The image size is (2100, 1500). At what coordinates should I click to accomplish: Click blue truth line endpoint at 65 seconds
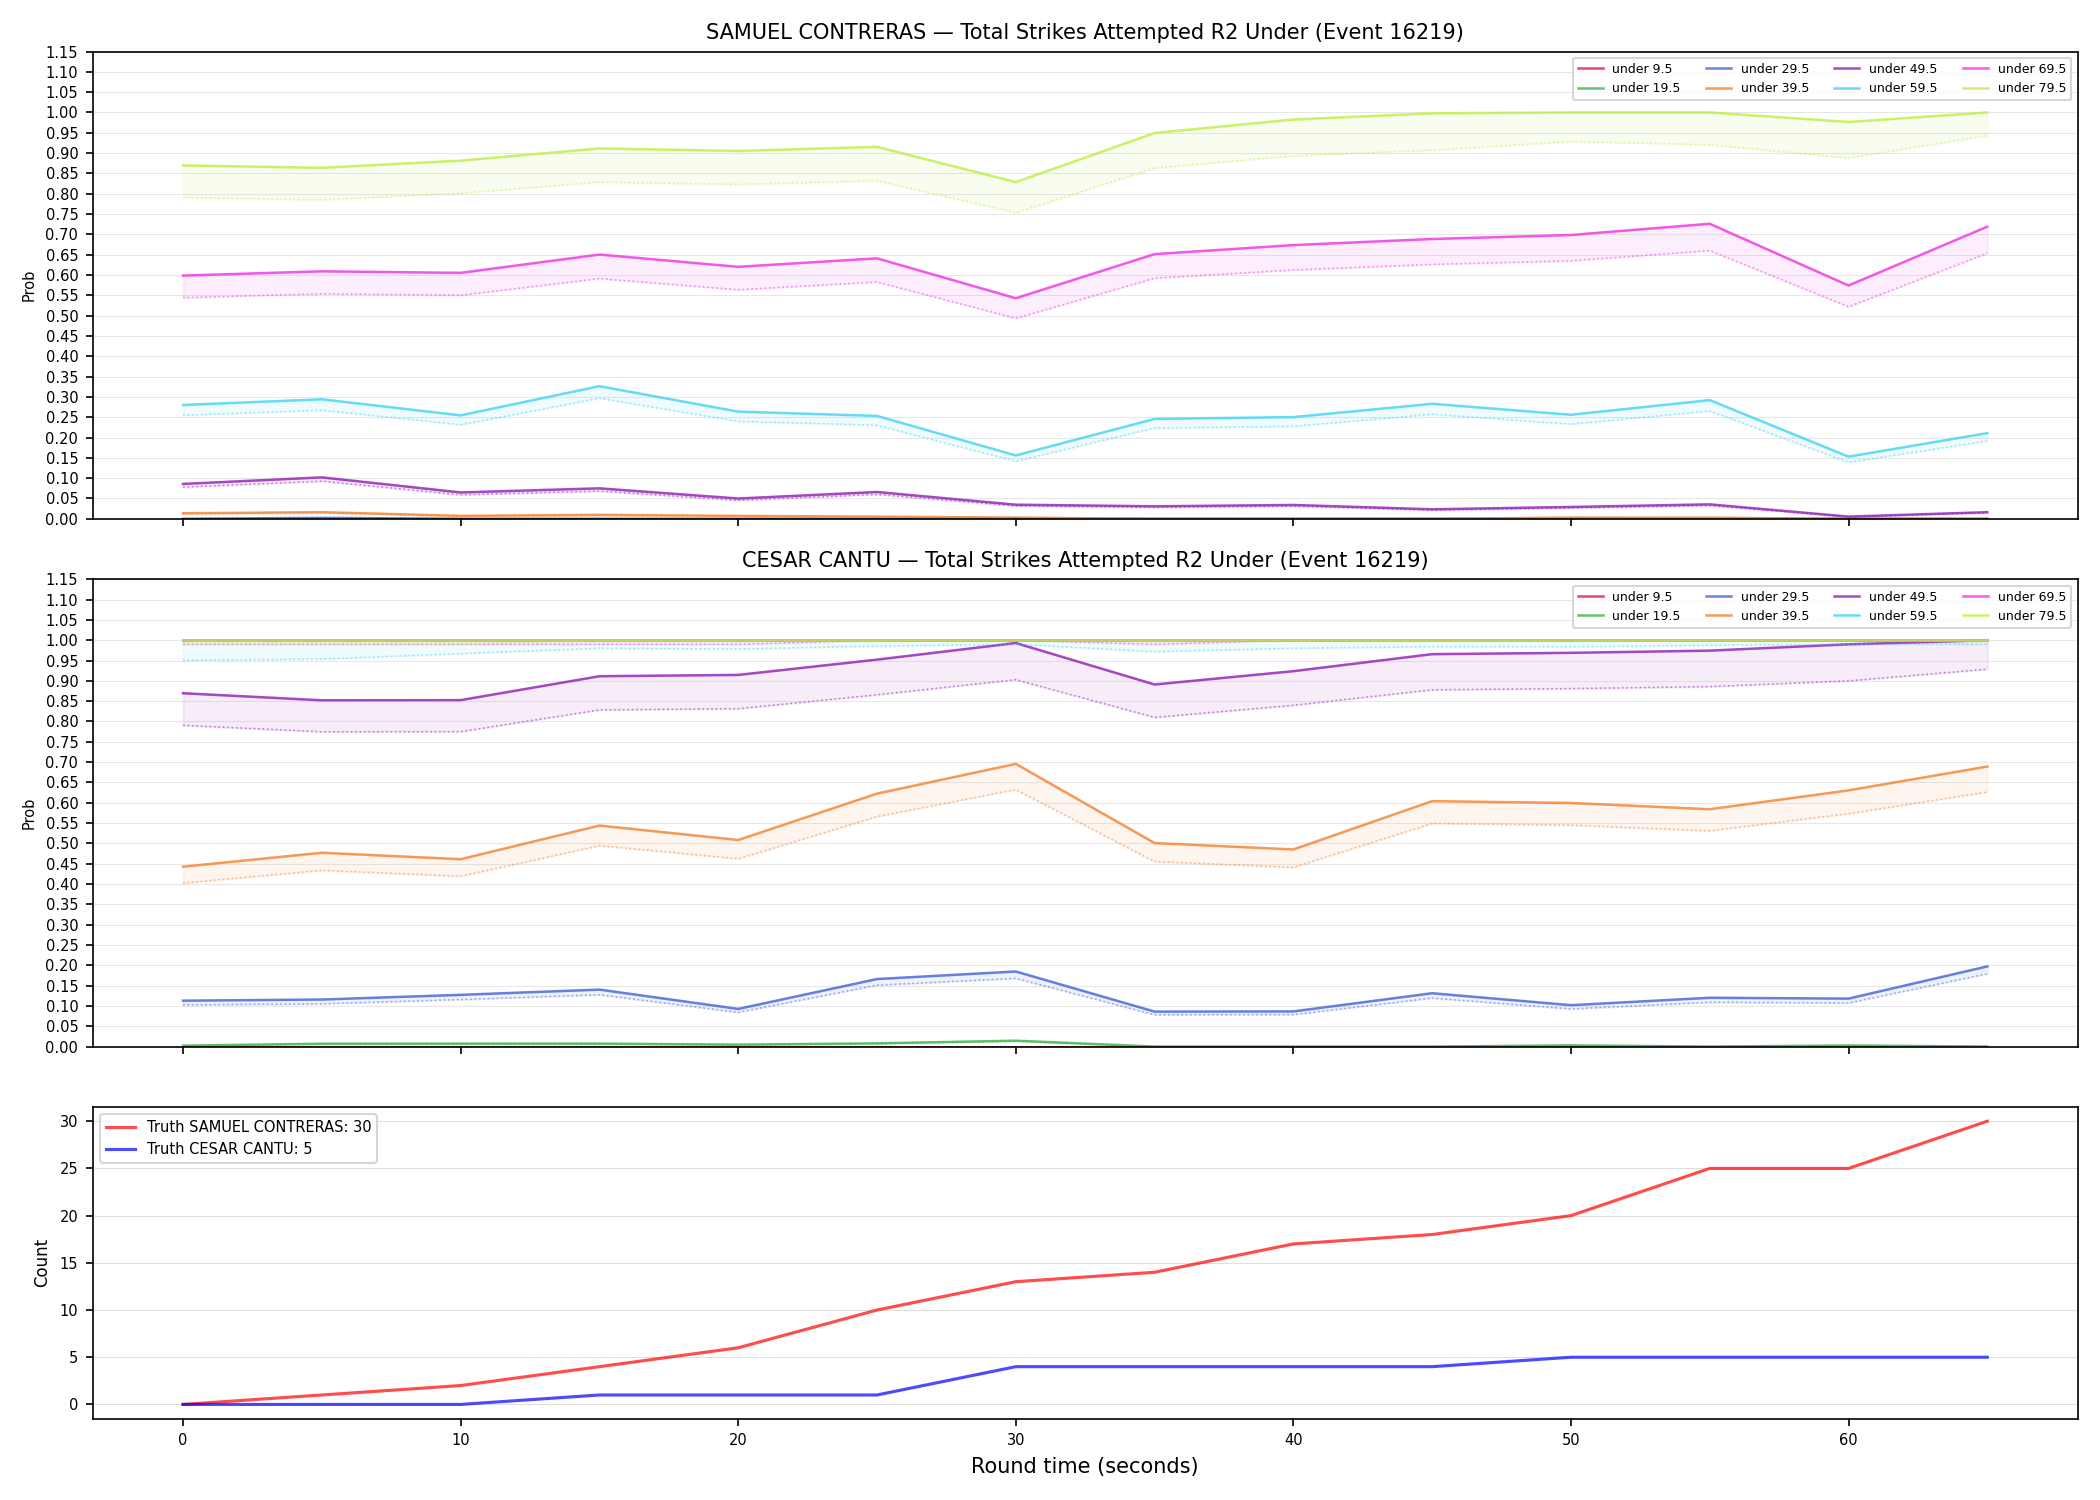pyautogui.click(x=1987, y=1357)
